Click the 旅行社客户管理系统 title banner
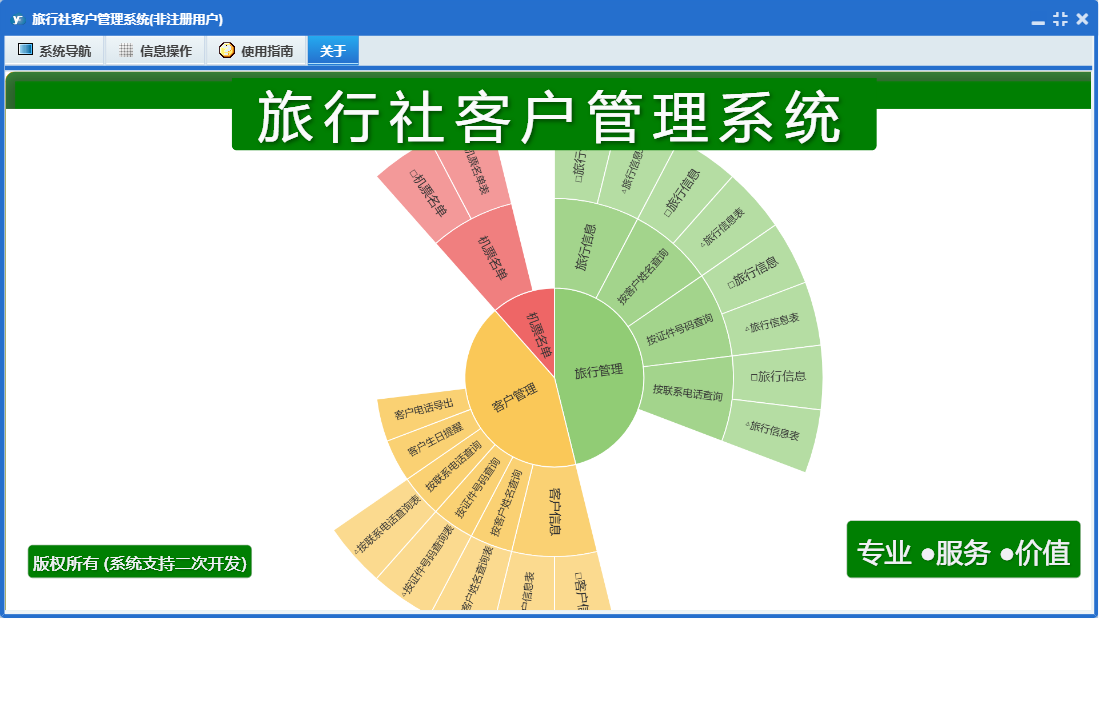Image resolution: width=1099 pixels, height=723 pixels. click(554, 116)
